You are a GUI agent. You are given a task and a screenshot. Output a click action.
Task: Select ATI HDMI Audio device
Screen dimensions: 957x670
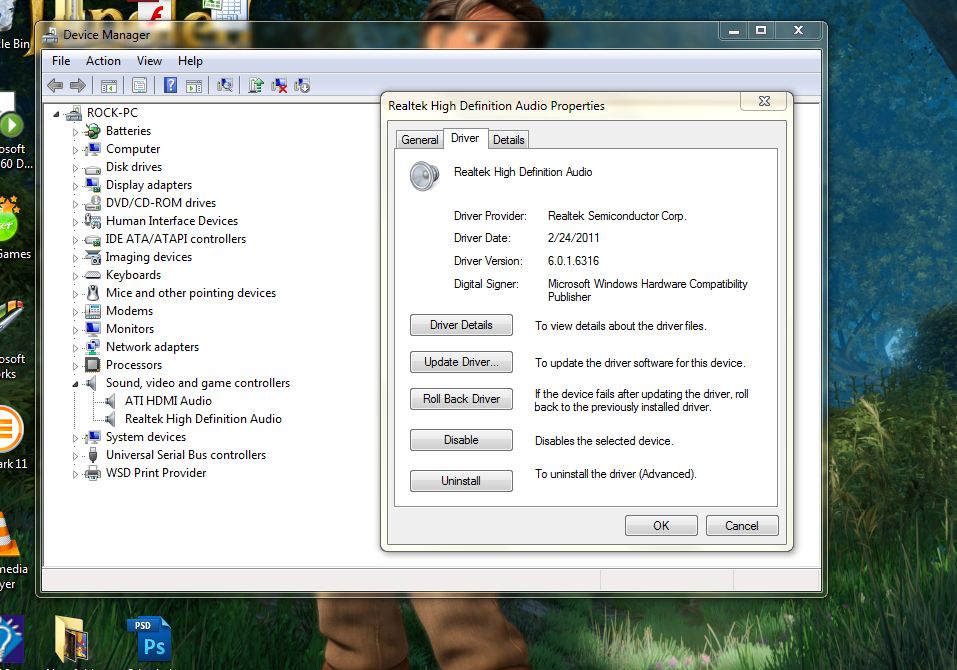click(x=168, y=401)
